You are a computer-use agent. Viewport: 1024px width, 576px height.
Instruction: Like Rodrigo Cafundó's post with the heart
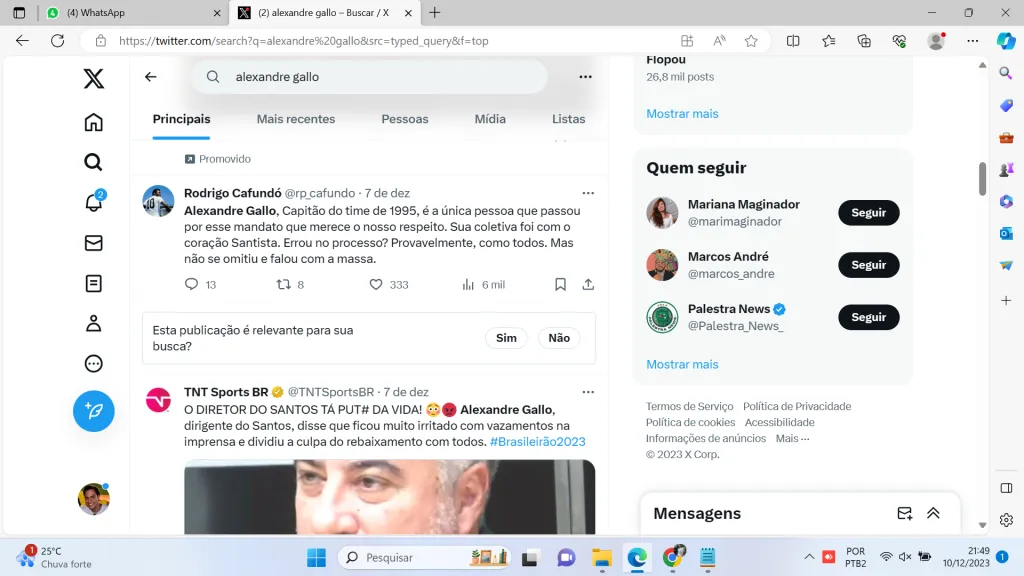376,284
